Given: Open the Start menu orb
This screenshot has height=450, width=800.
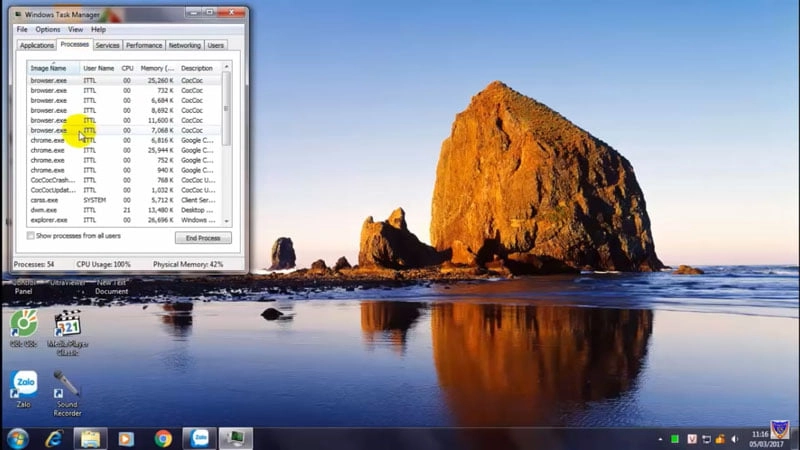Looking at the screenshot, I should 17,439.
